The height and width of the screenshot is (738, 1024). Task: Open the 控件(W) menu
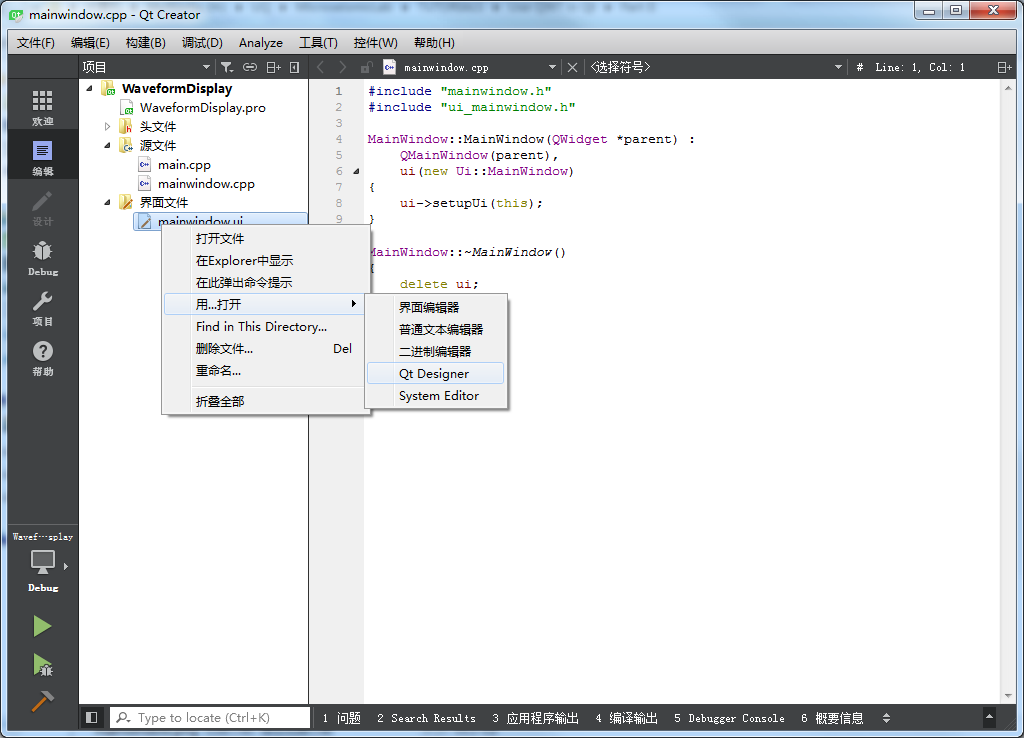[x=376, y=42]
